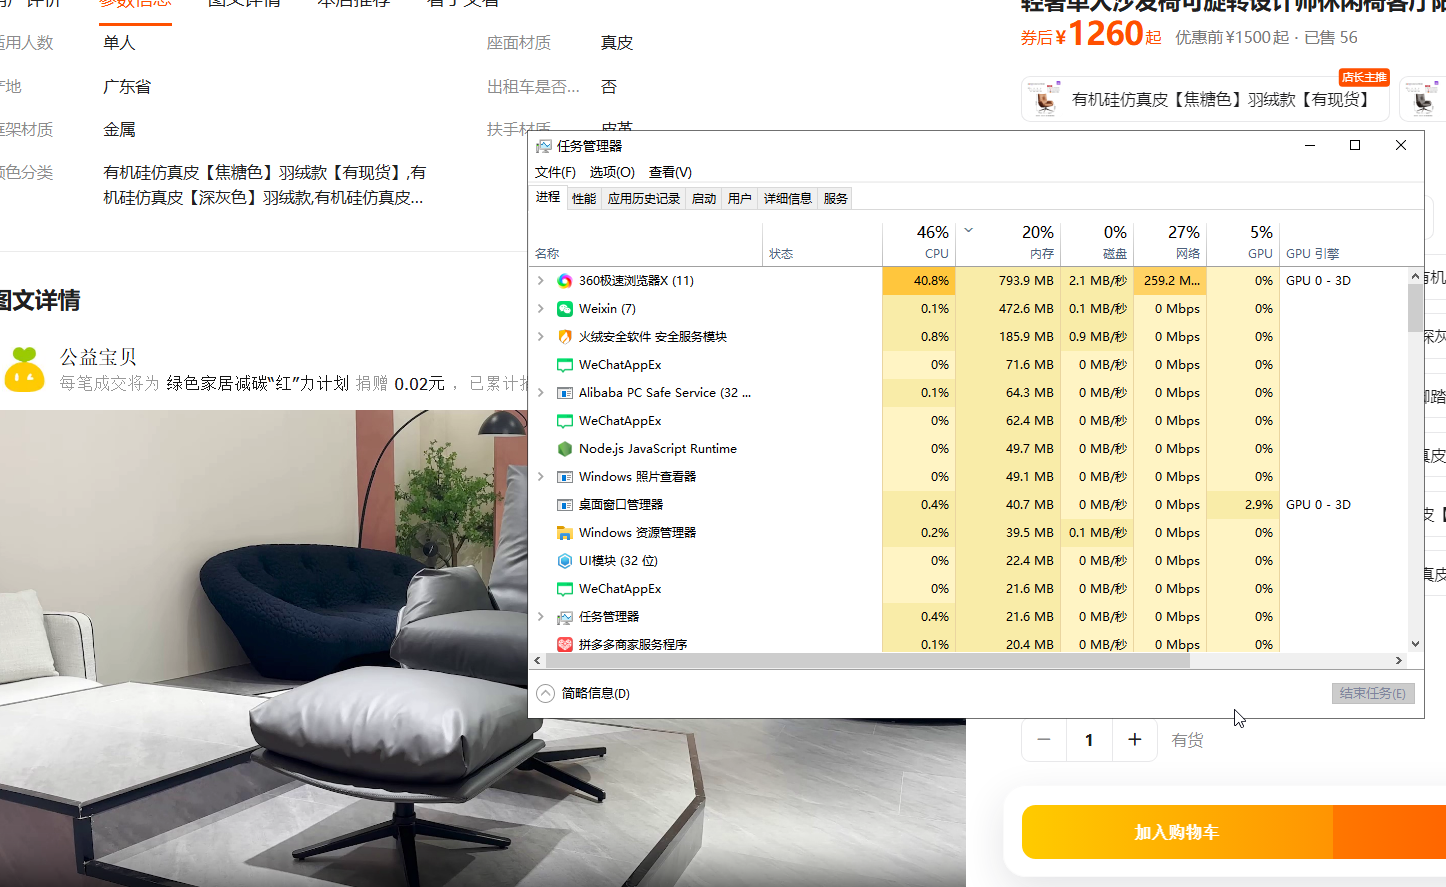This screenshot has width=1446, height=887.
Task: Select the Windows 照片查看器 icon
Action: (x=565, y=476)
